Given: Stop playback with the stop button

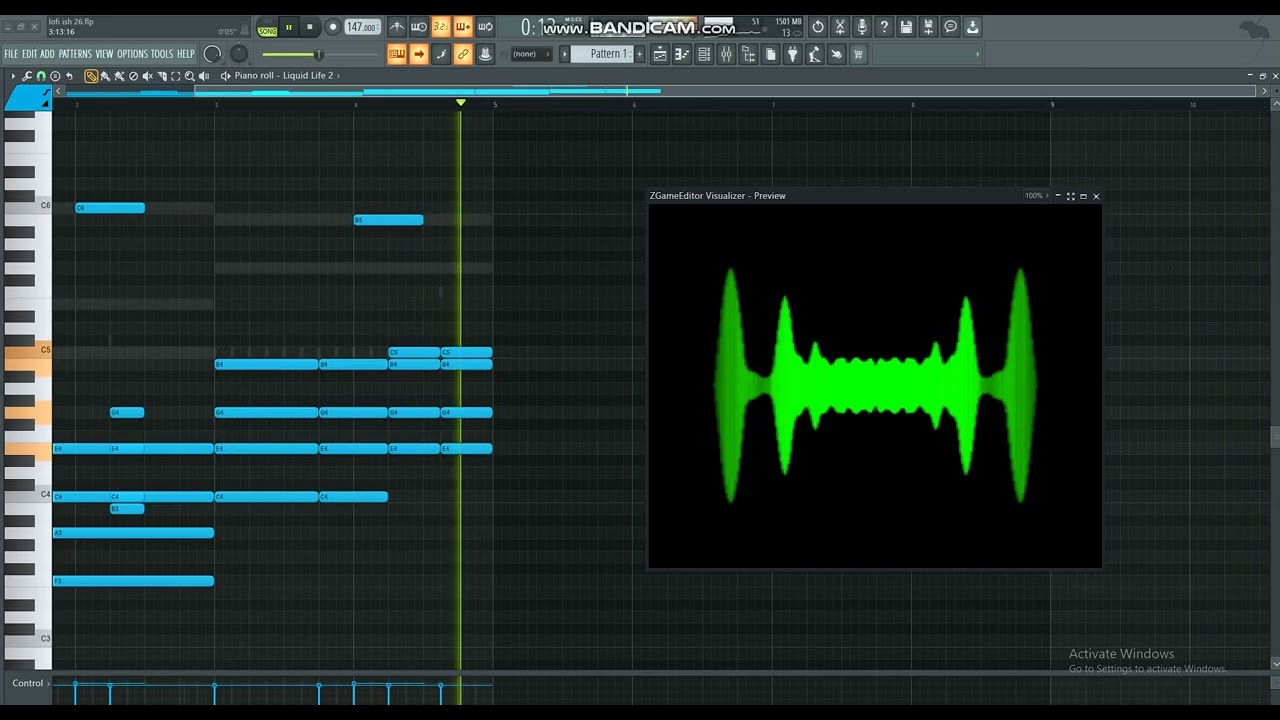Looking at the screenshot, I should coord(309,27).
